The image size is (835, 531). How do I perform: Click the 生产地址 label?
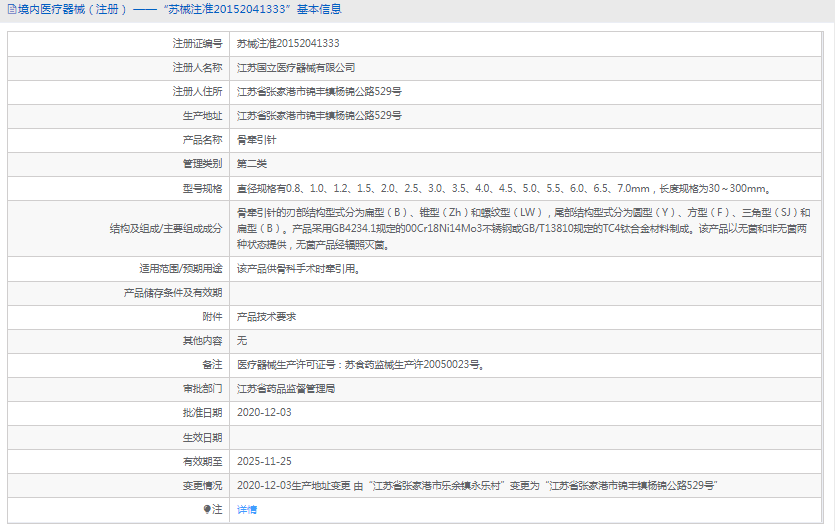[202, 116]
